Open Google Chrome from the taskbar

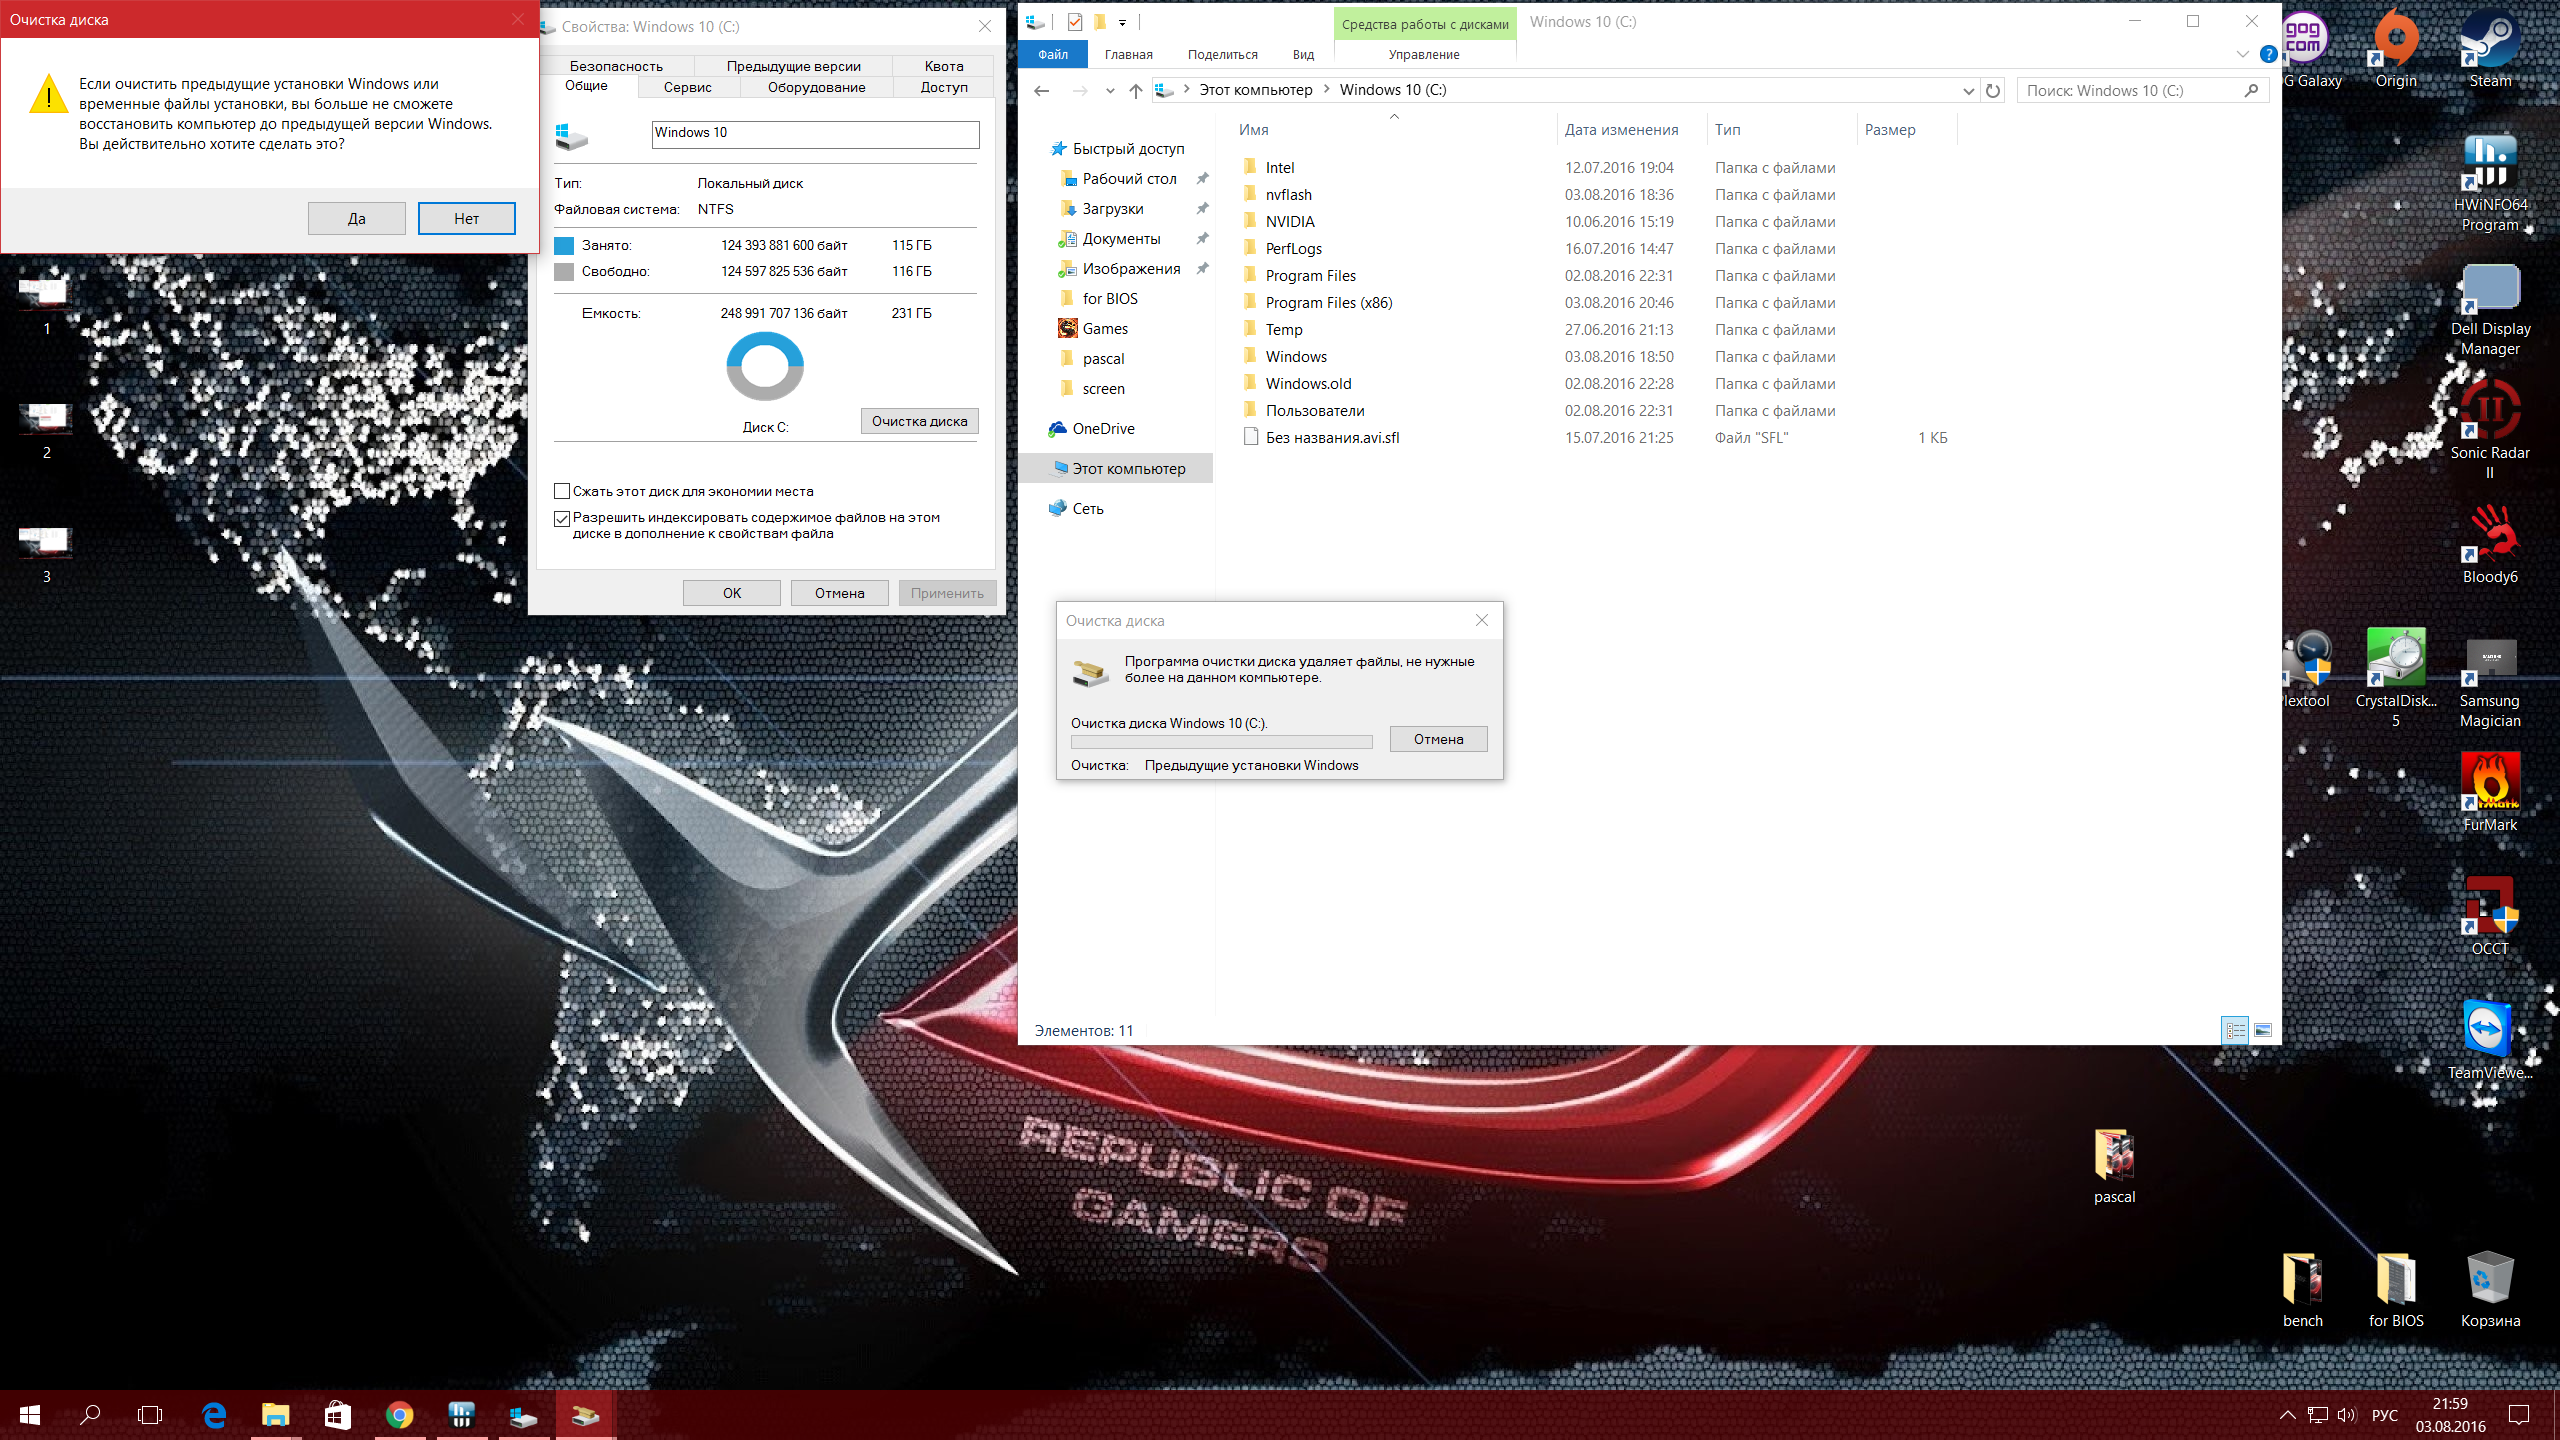tap(399, 1415)
